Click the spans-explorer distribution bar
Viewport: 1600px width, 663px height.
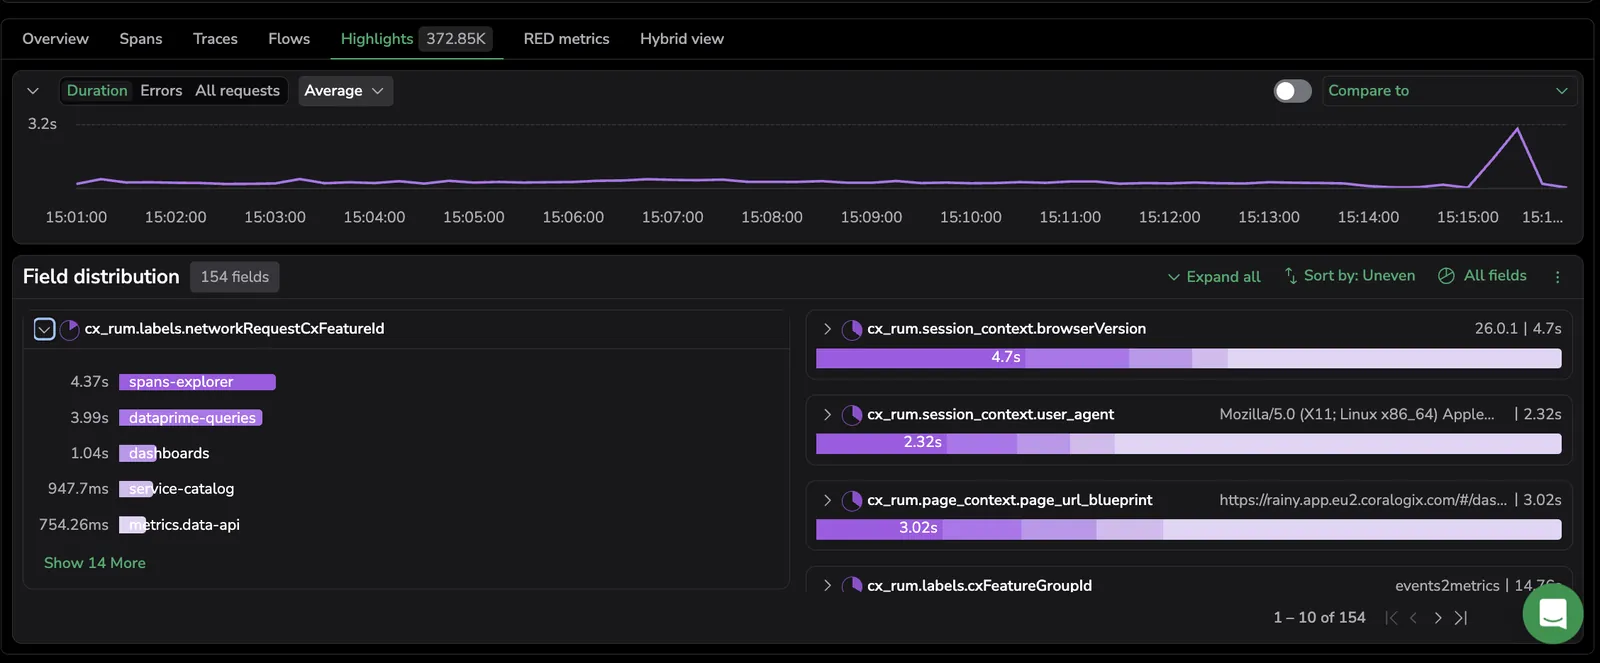197,382
